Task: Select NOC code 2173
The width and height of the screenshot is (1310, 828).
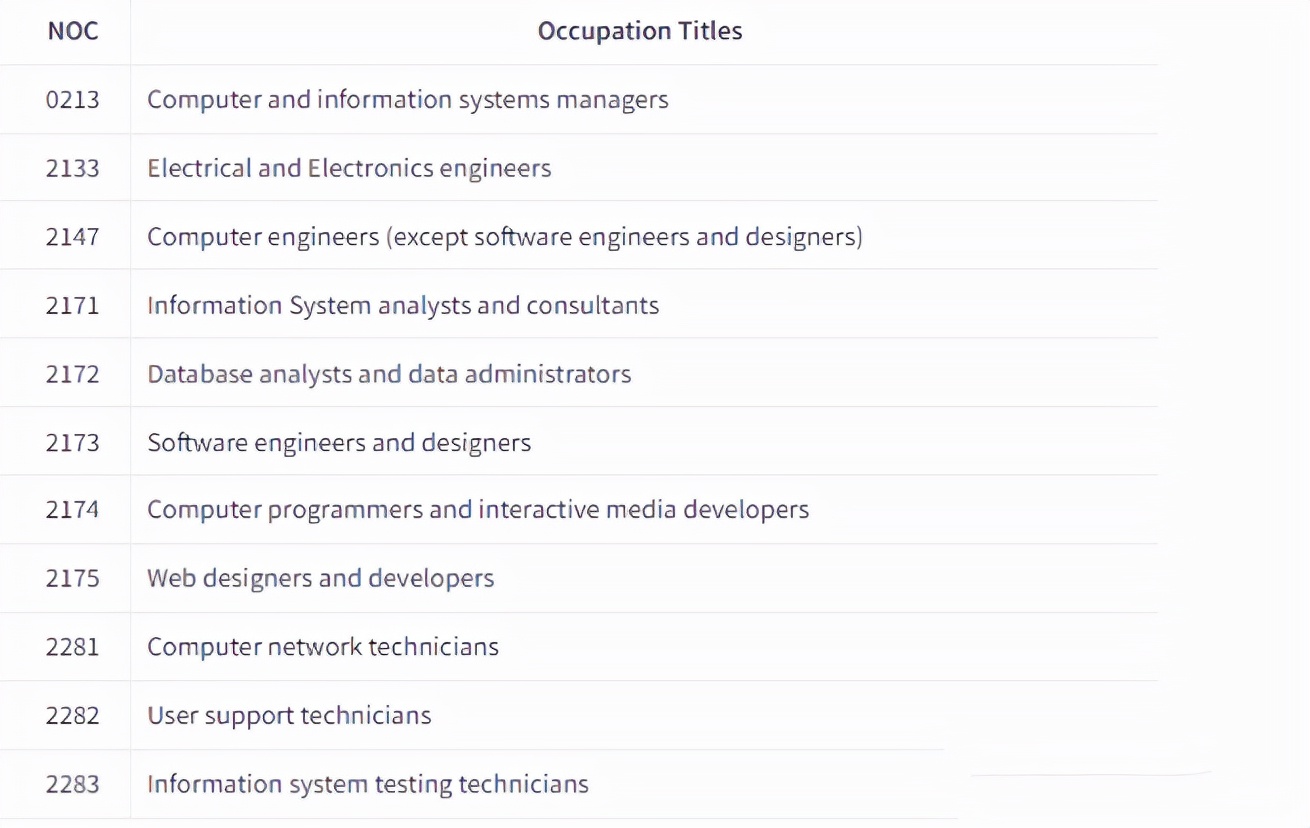Action: (x=73, y=442)
